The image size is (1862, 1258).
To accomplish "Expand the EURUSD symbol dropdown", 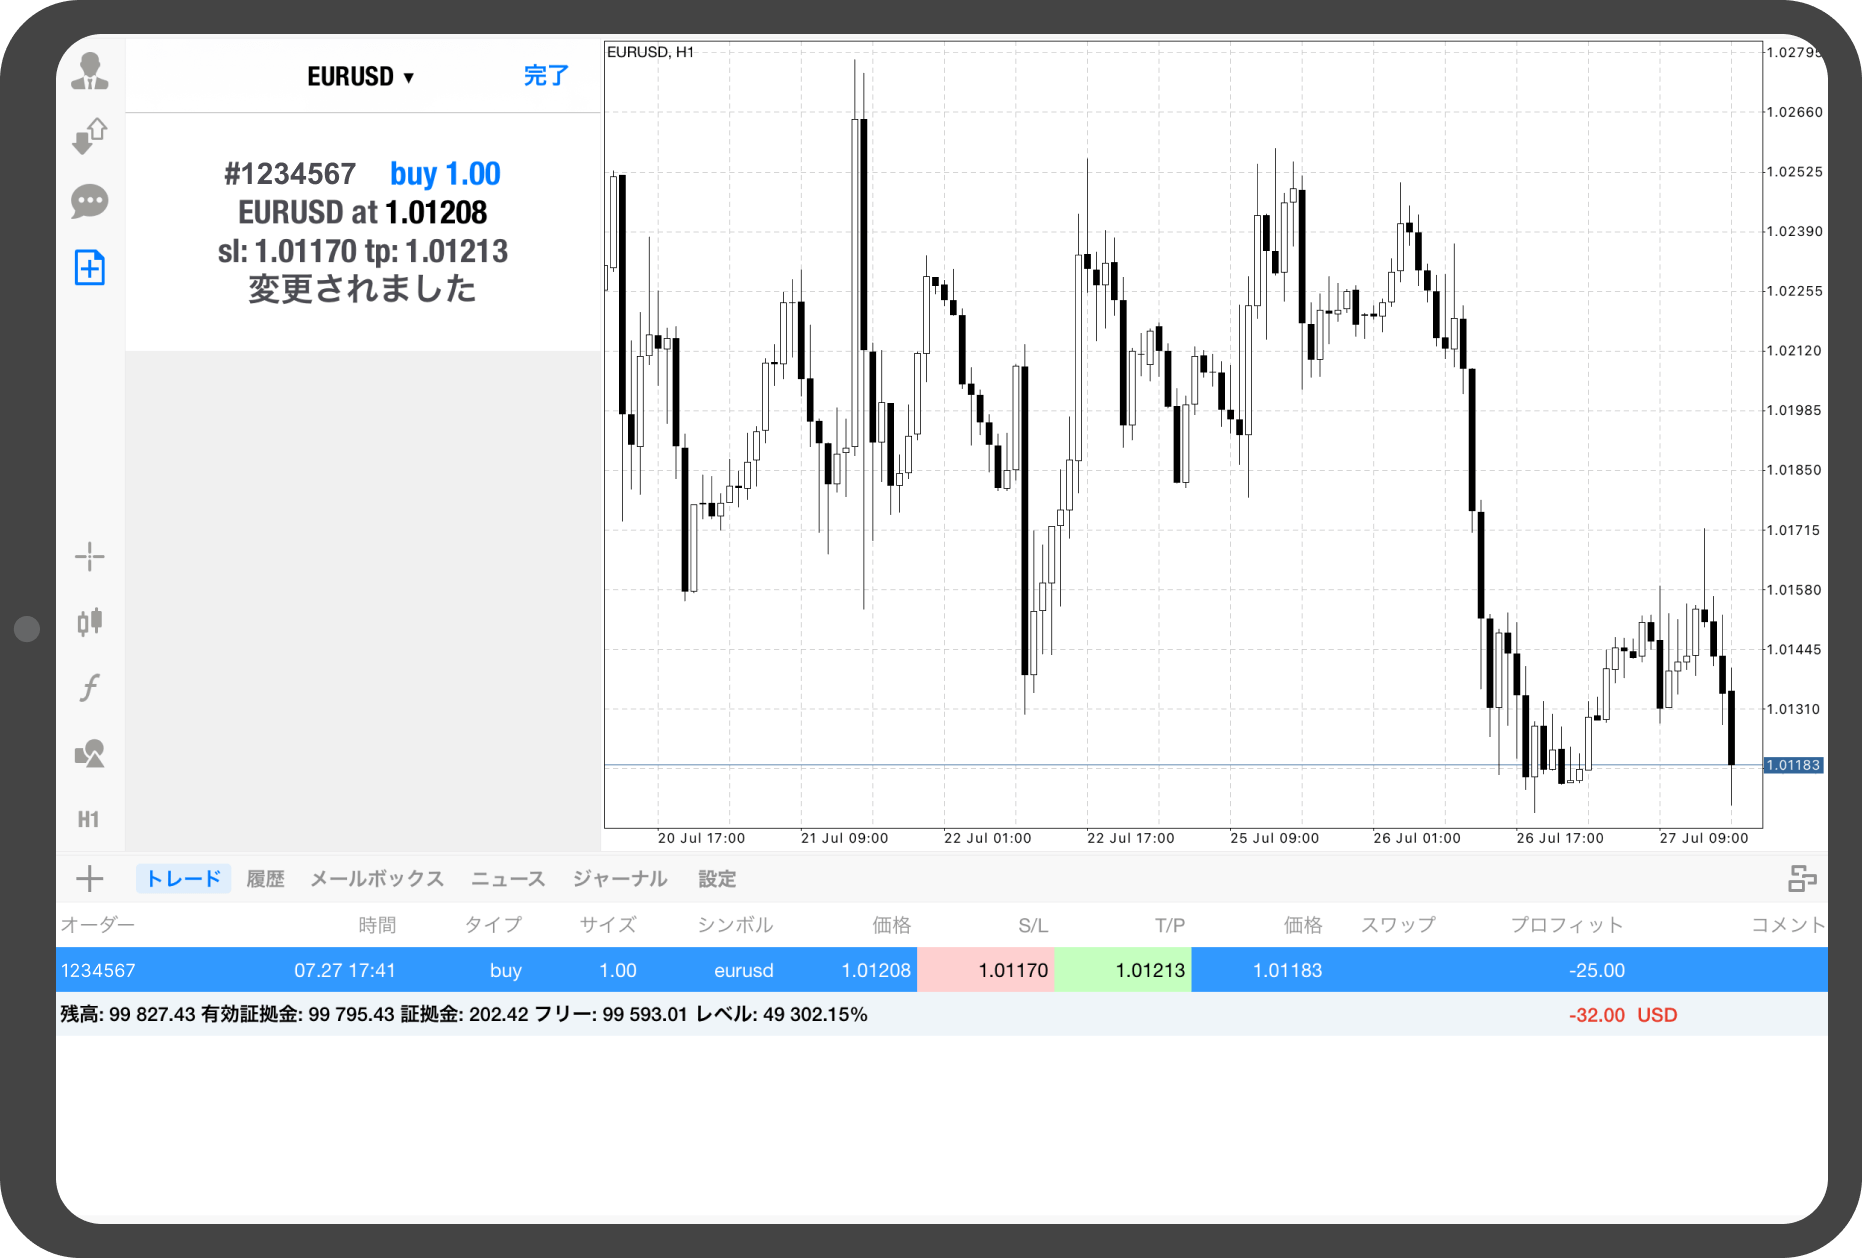I will coord(360,77).
